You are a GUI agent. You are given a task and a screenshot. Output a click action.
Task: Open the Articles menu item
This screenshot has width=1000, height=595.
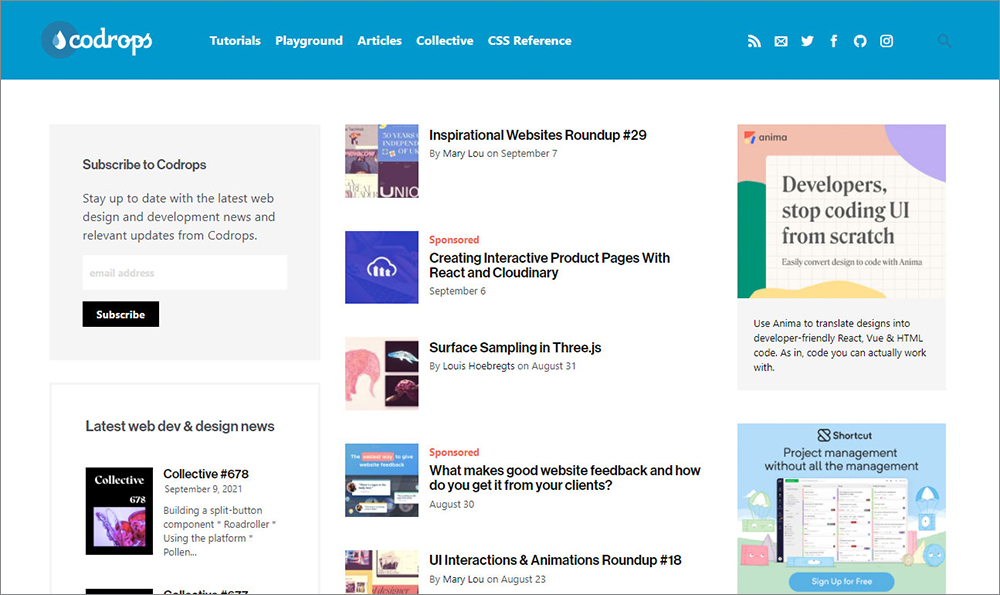pos(379,40)
